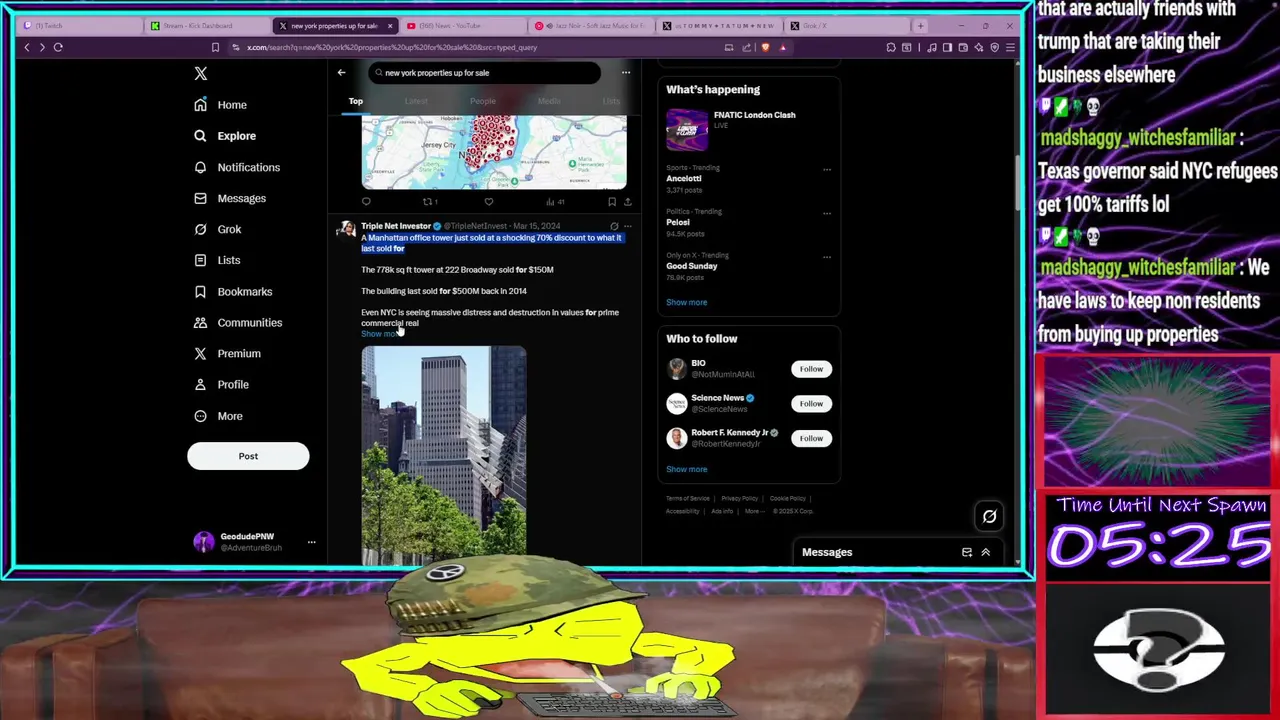Expand post text with Show more
1280x720 pixels.
[379, 334]
